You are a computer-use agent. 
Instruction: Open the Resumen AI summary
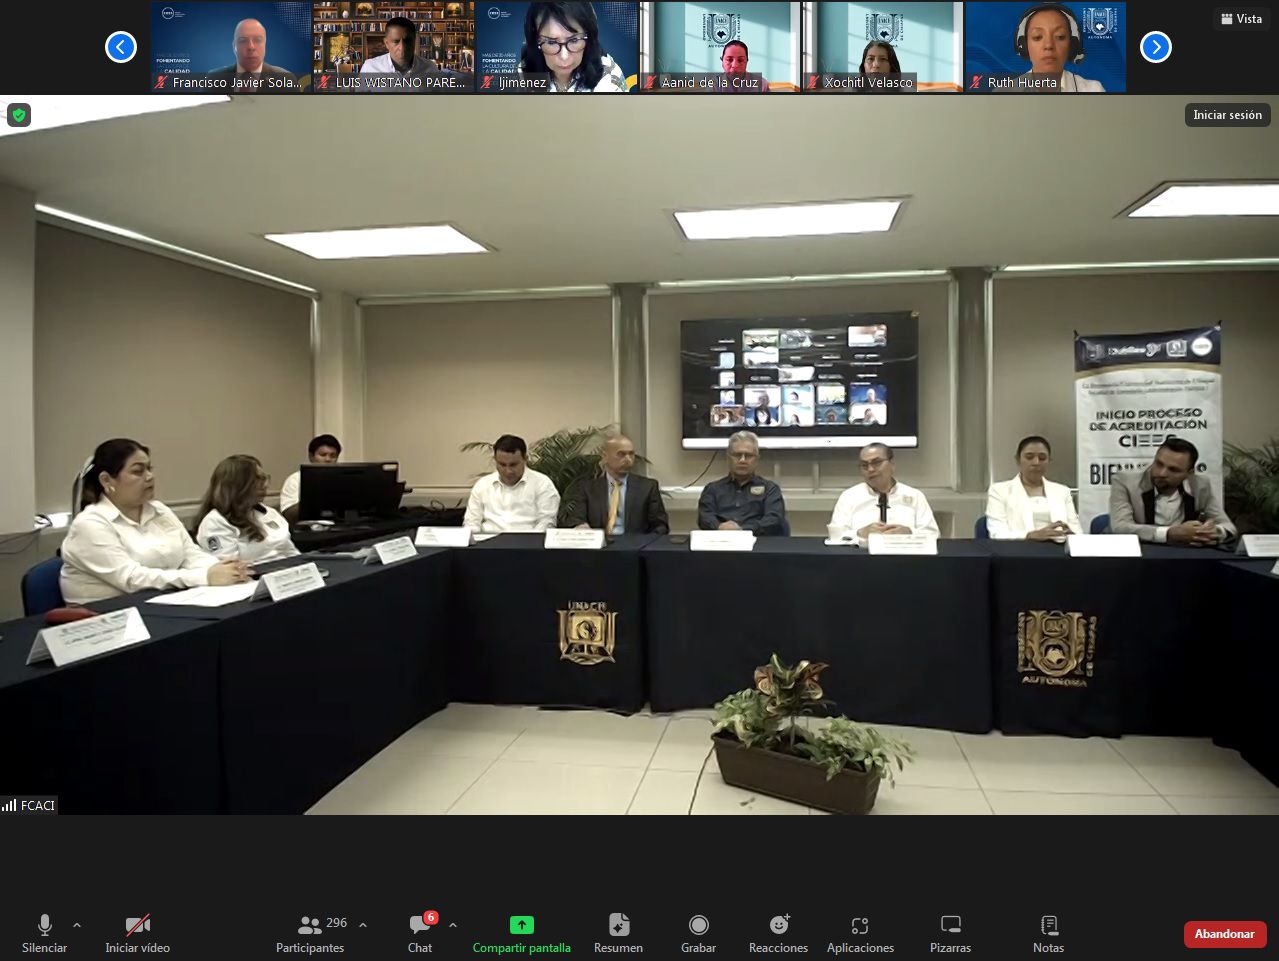[618, 932]
